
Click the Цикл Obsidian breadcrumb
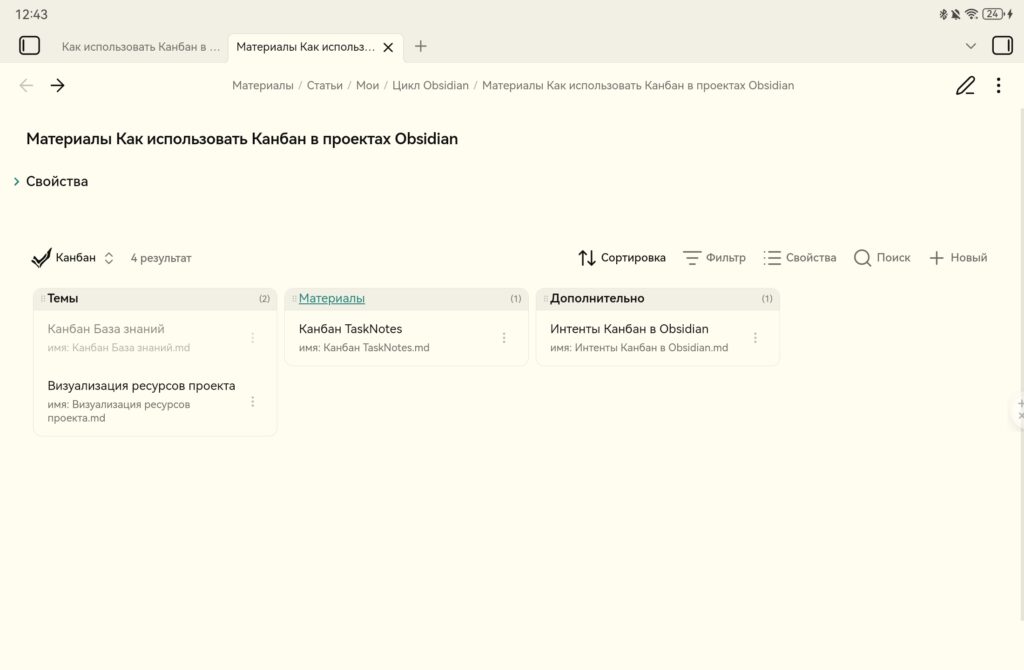(430, 86)
